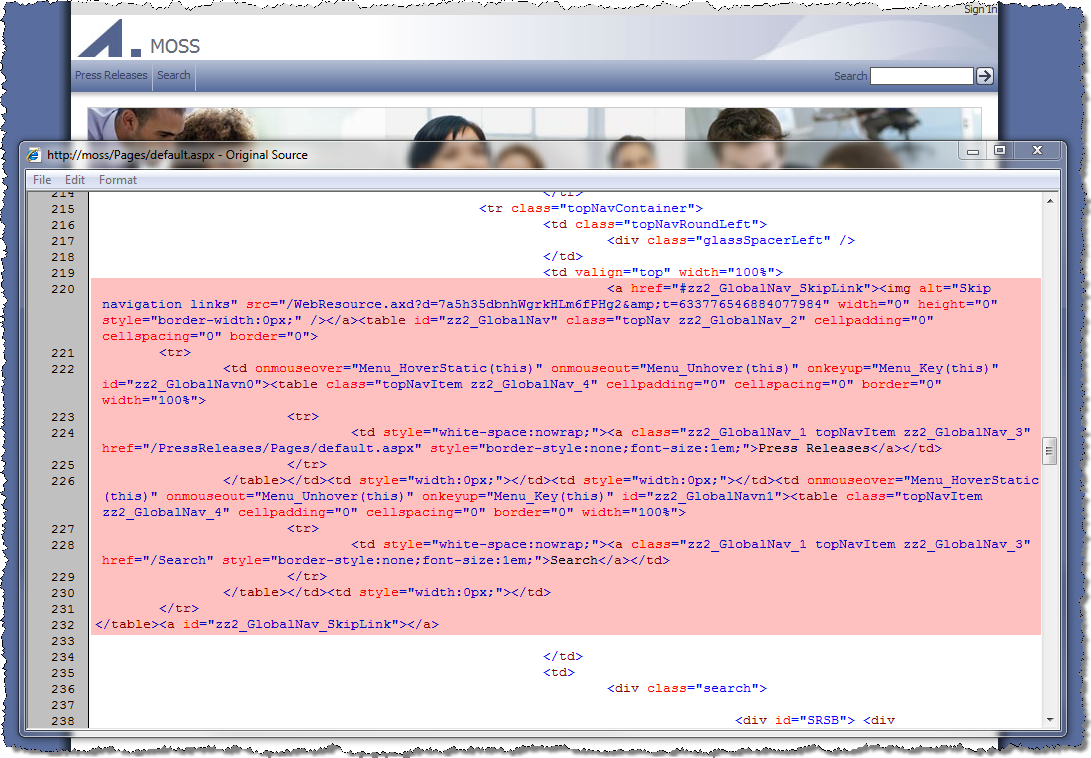Click the 'div id="SRSB"' source text
Screen dimensions: 1091x758
(x=795, y=720)
